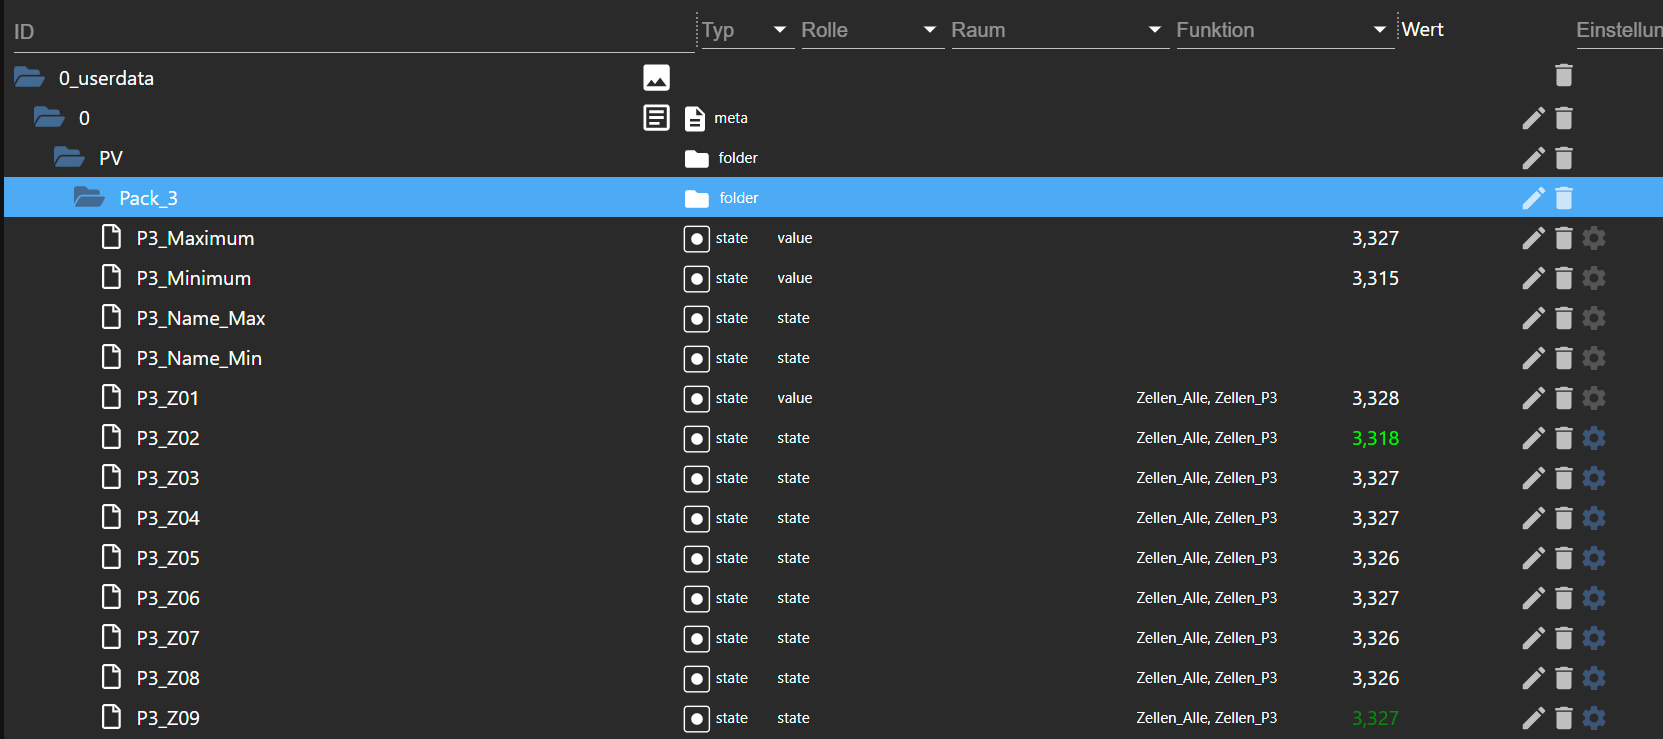This screenshot has width=1663, height=739.
Task: Delete the P3_Z06 object
Action: pos(1564,598)
